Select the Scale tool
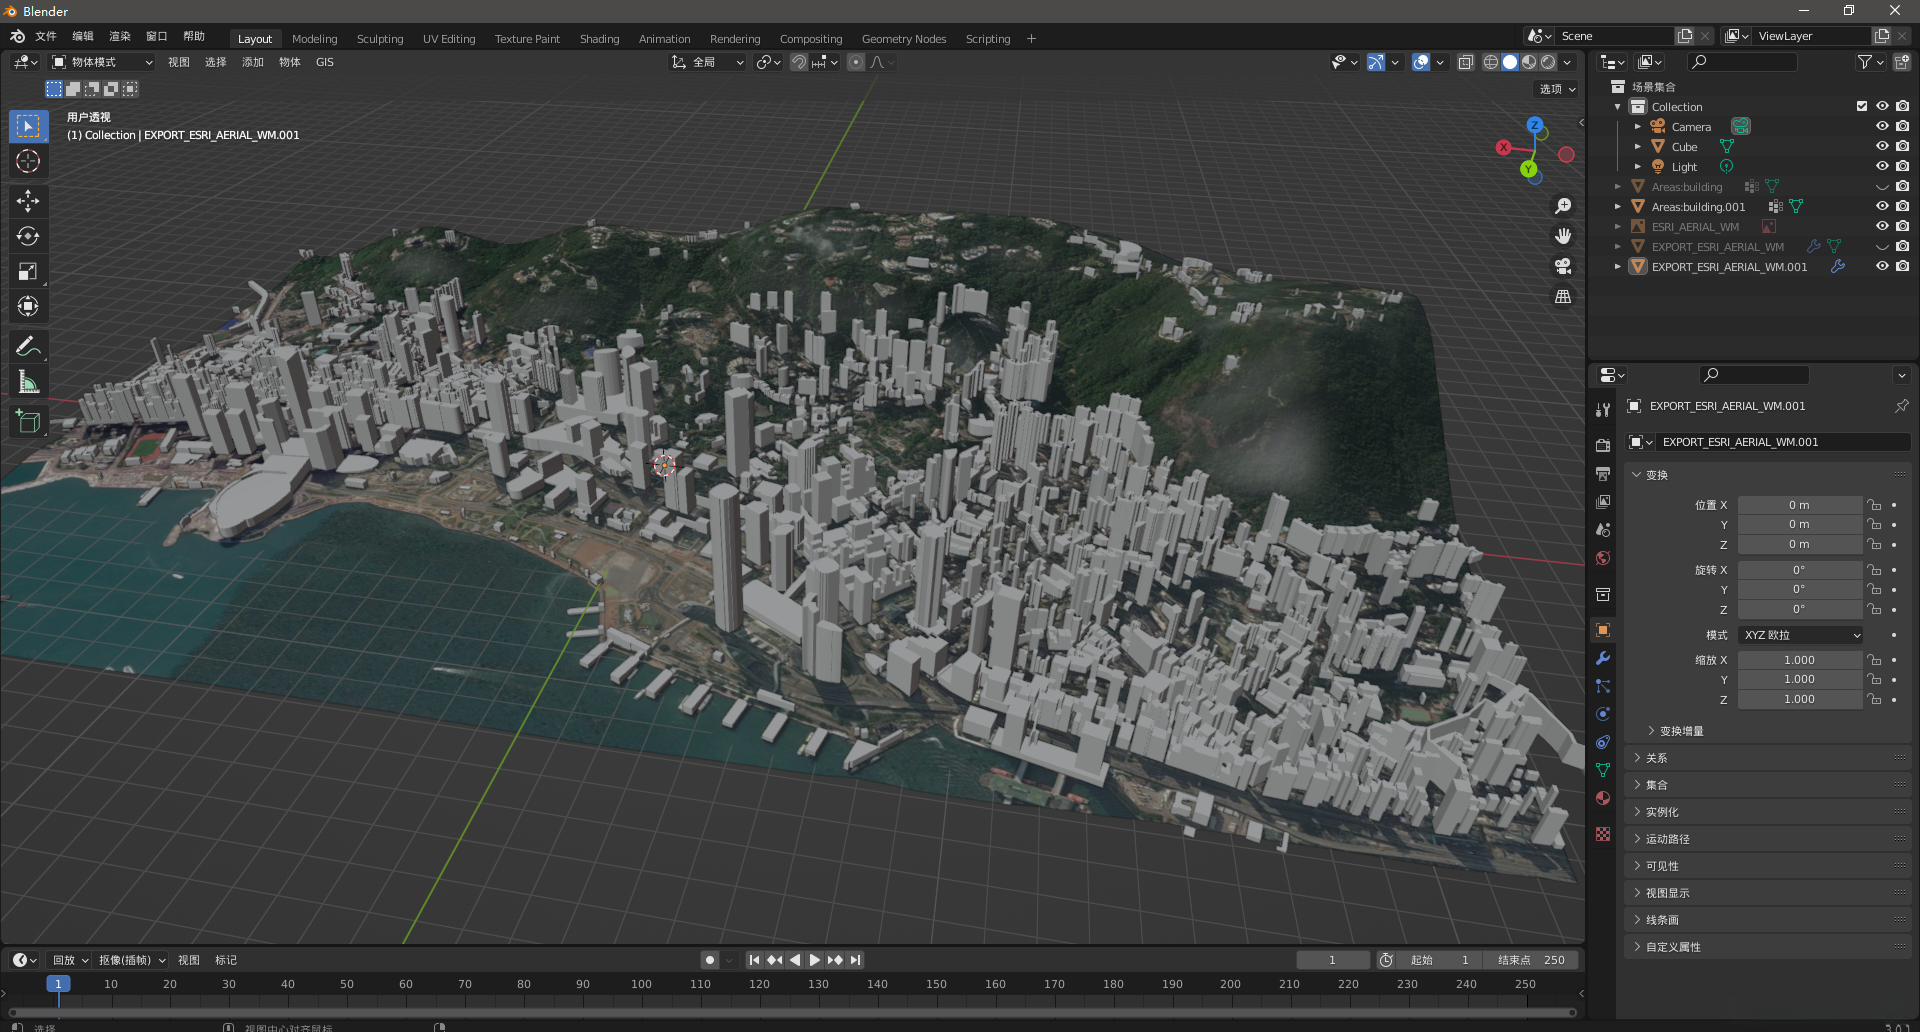 point(28,271)
